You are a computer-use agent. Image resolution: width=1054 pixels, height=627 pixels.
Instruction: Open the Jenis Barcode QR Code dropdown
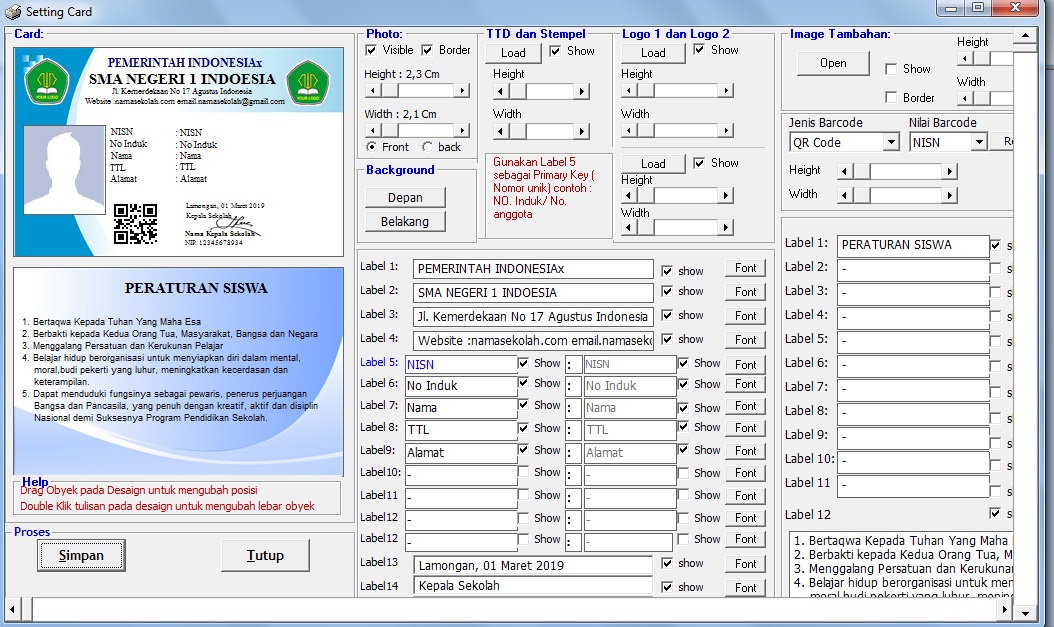coord(891,142)
